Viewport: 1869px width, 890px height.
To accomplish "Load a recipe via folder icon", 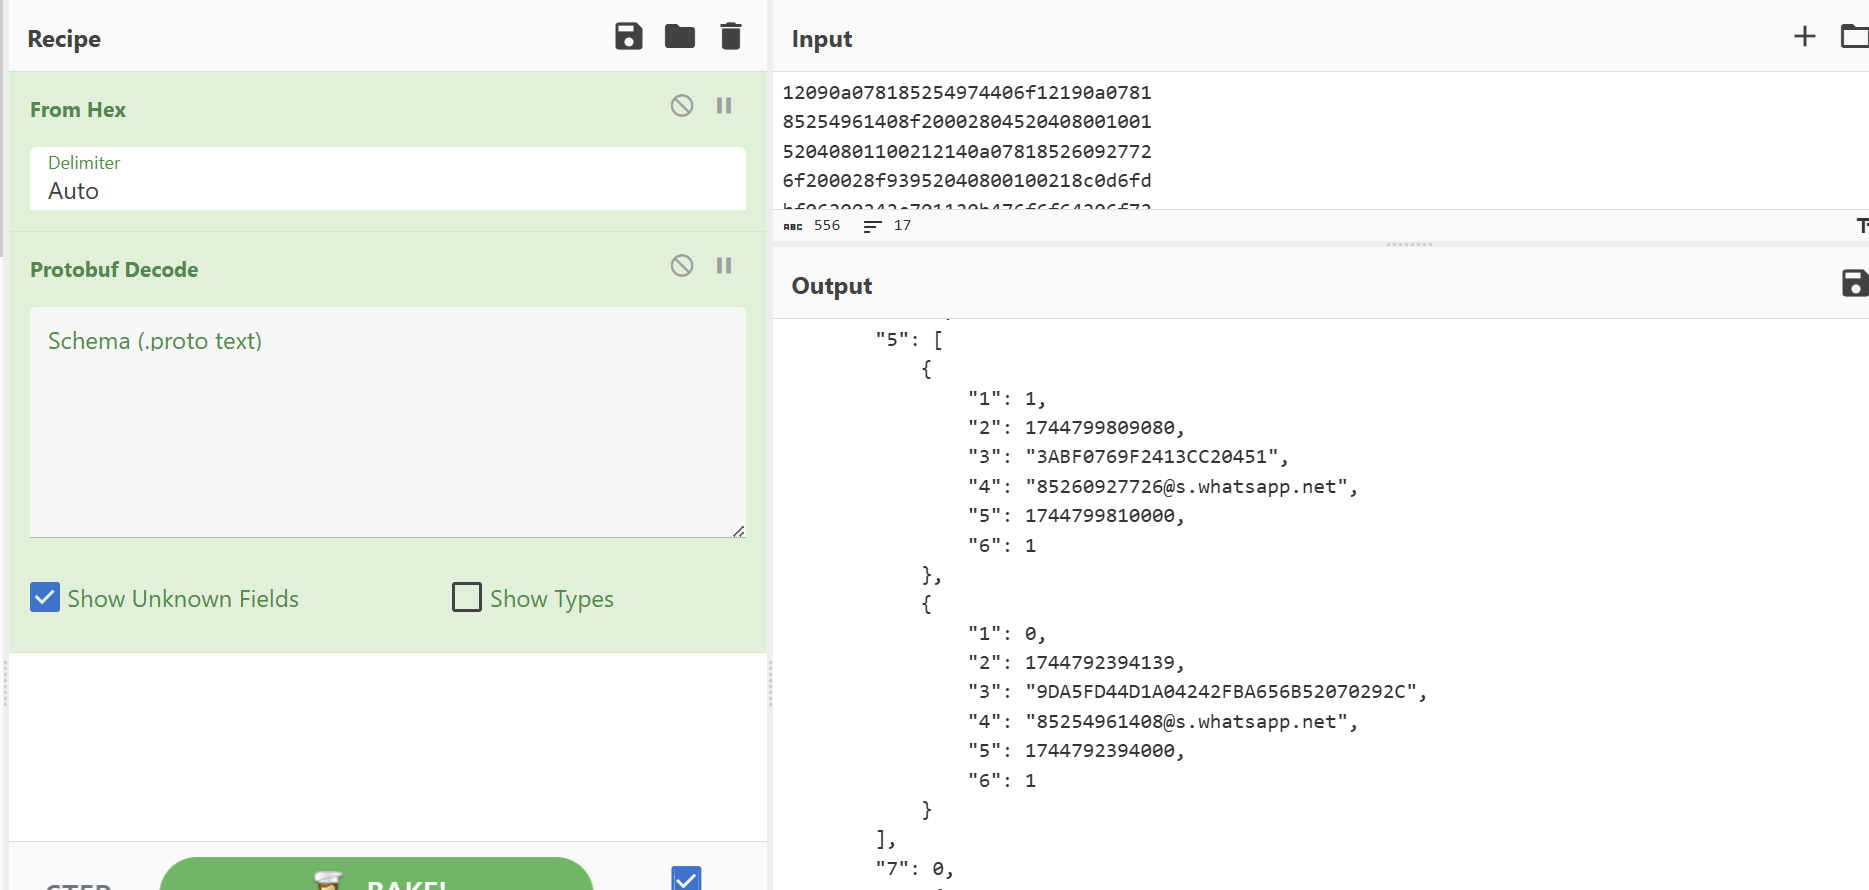I will point(680,37).
